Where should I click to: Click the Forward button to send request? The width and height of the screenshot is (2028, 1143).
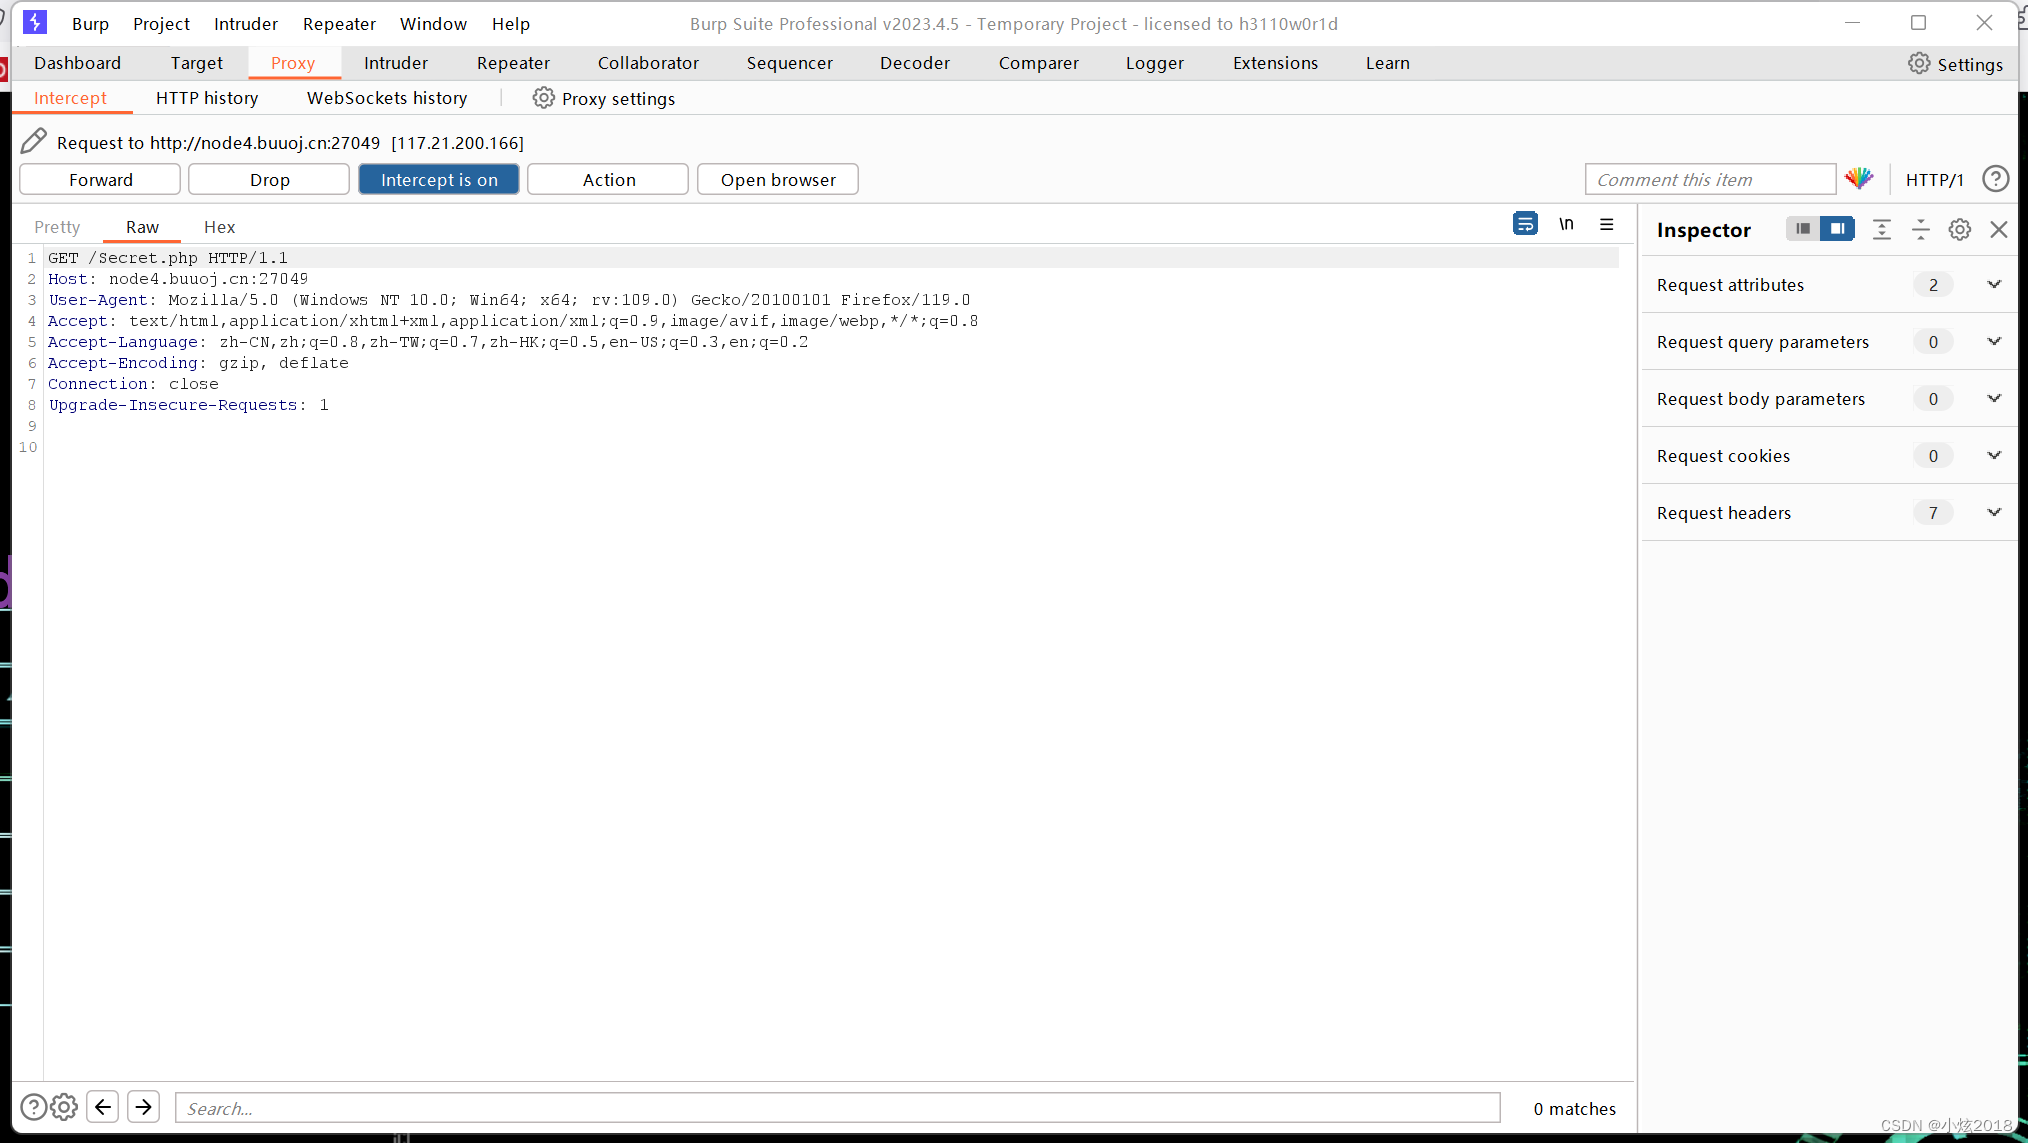[x=100, y=178]
